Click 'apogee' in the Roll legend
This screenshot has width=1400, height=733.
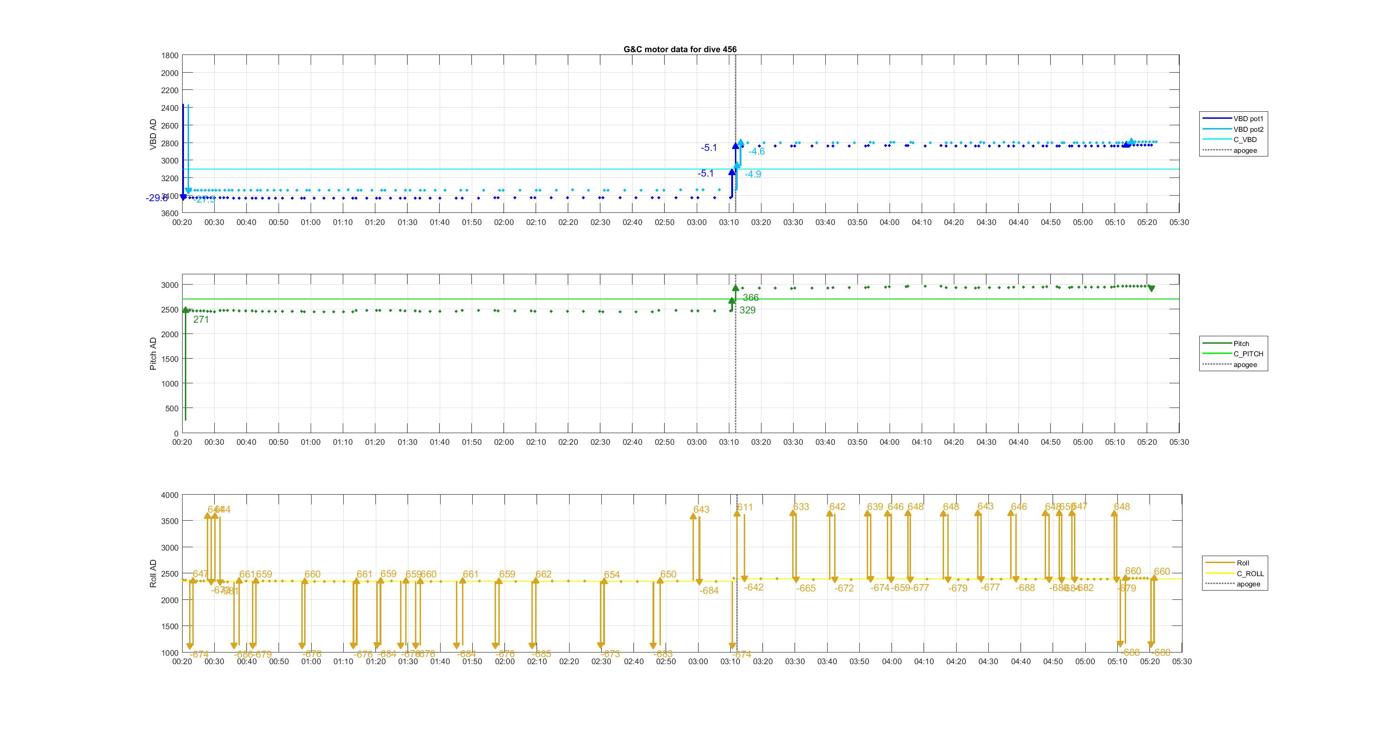pyautogui.click(x=1235, y=584)
